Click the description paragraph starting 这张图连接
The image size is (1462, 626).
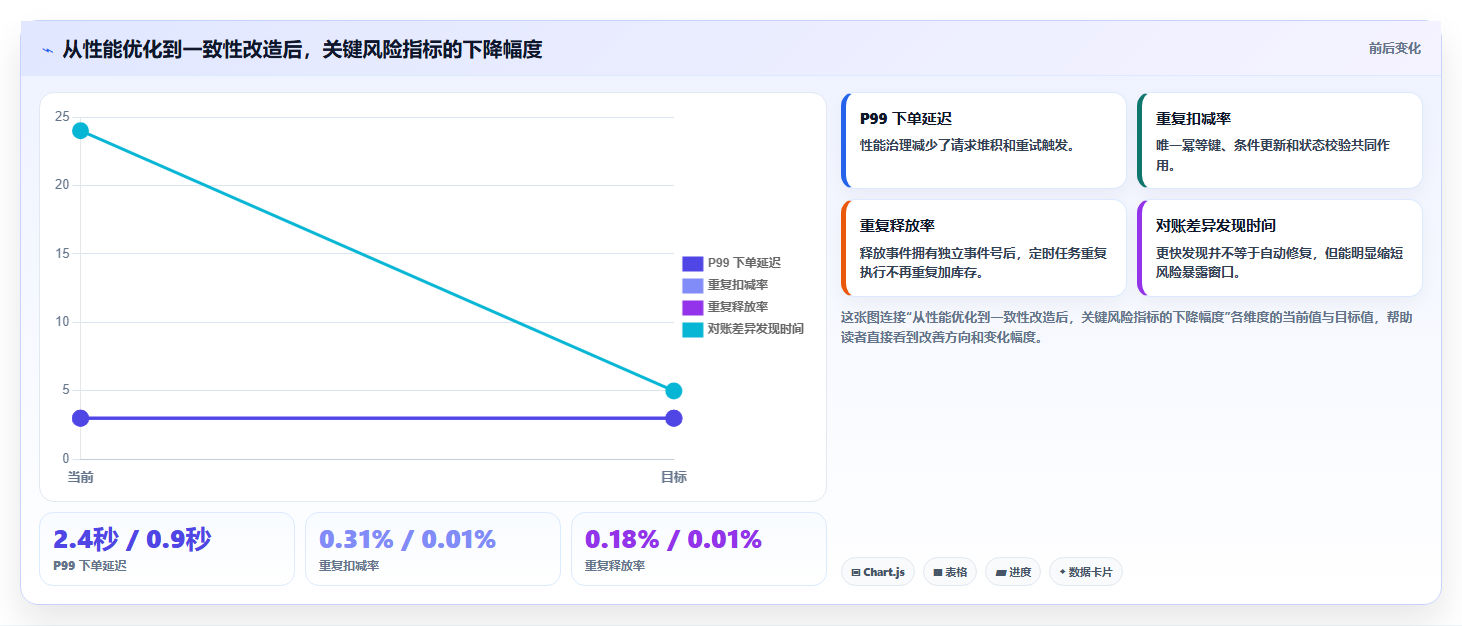pyautogui.click(x=1127, y=327)
